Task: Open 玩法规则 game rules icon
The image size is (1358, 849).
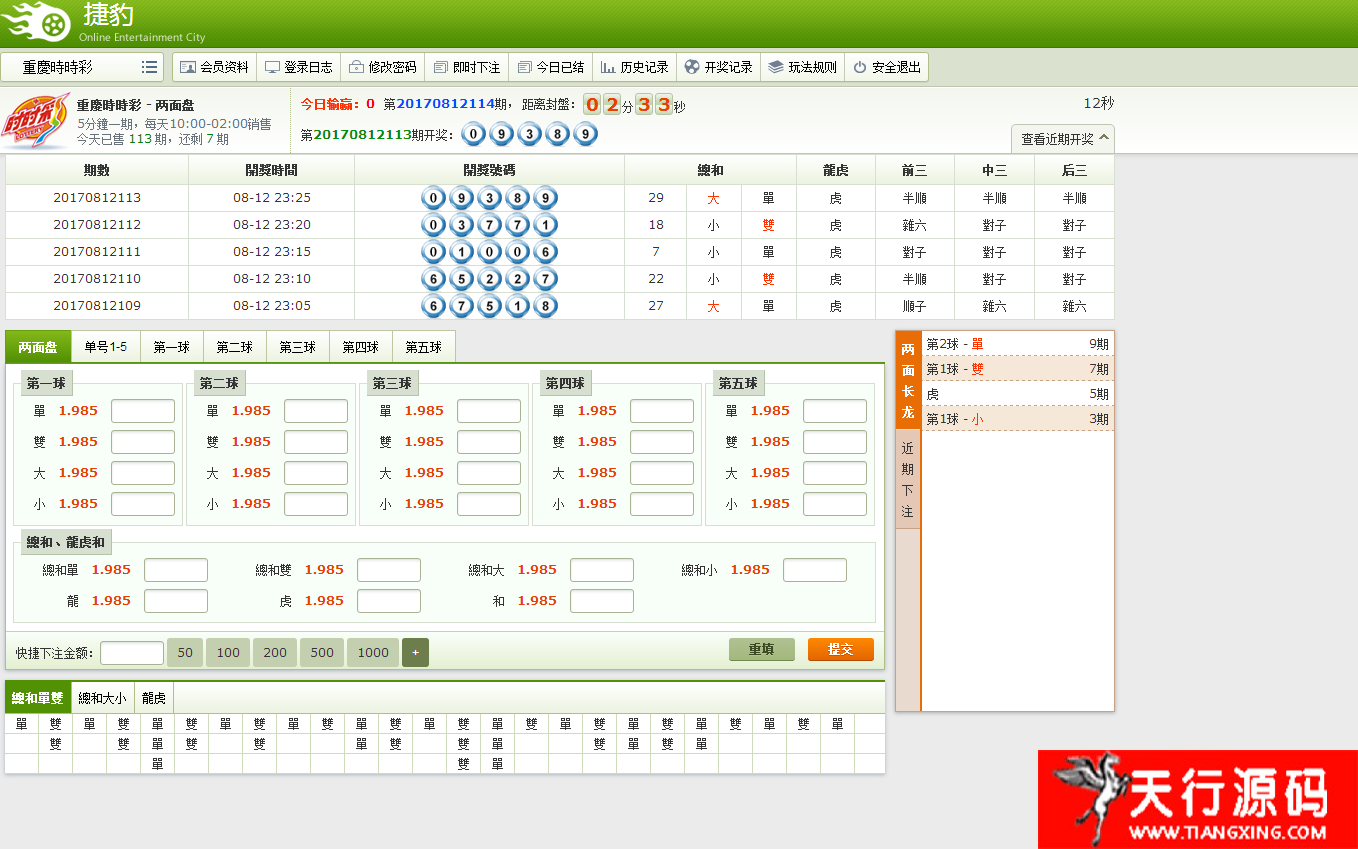Action: coord(776,67)
